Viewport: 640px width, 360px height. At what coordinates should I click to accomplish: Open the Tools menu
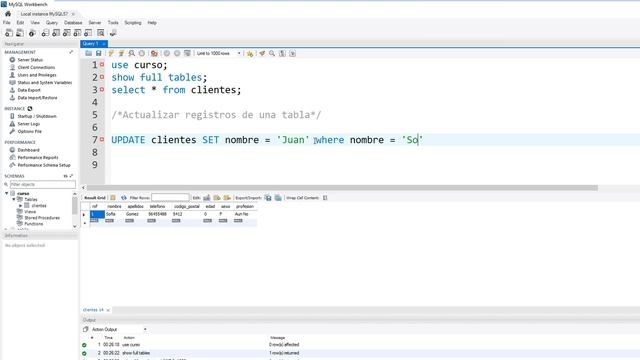pos(113,23)
